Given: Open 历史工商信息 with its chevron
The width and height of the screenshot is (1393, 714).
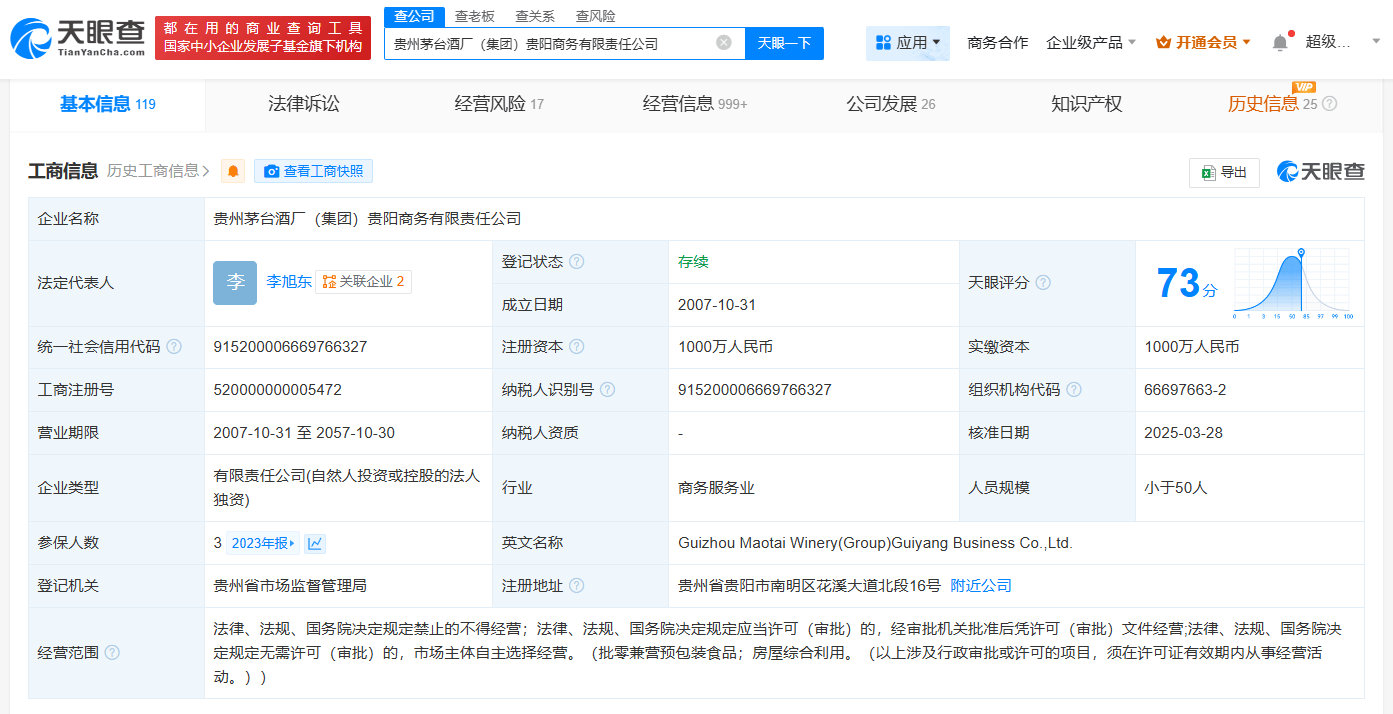Looking at the screenshot, I should [x=159, y=171].
